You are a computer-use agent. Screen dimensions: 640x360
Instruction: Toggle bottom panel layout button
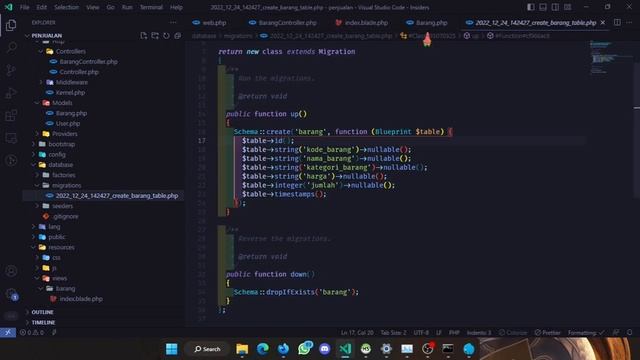tap(543, 7)
